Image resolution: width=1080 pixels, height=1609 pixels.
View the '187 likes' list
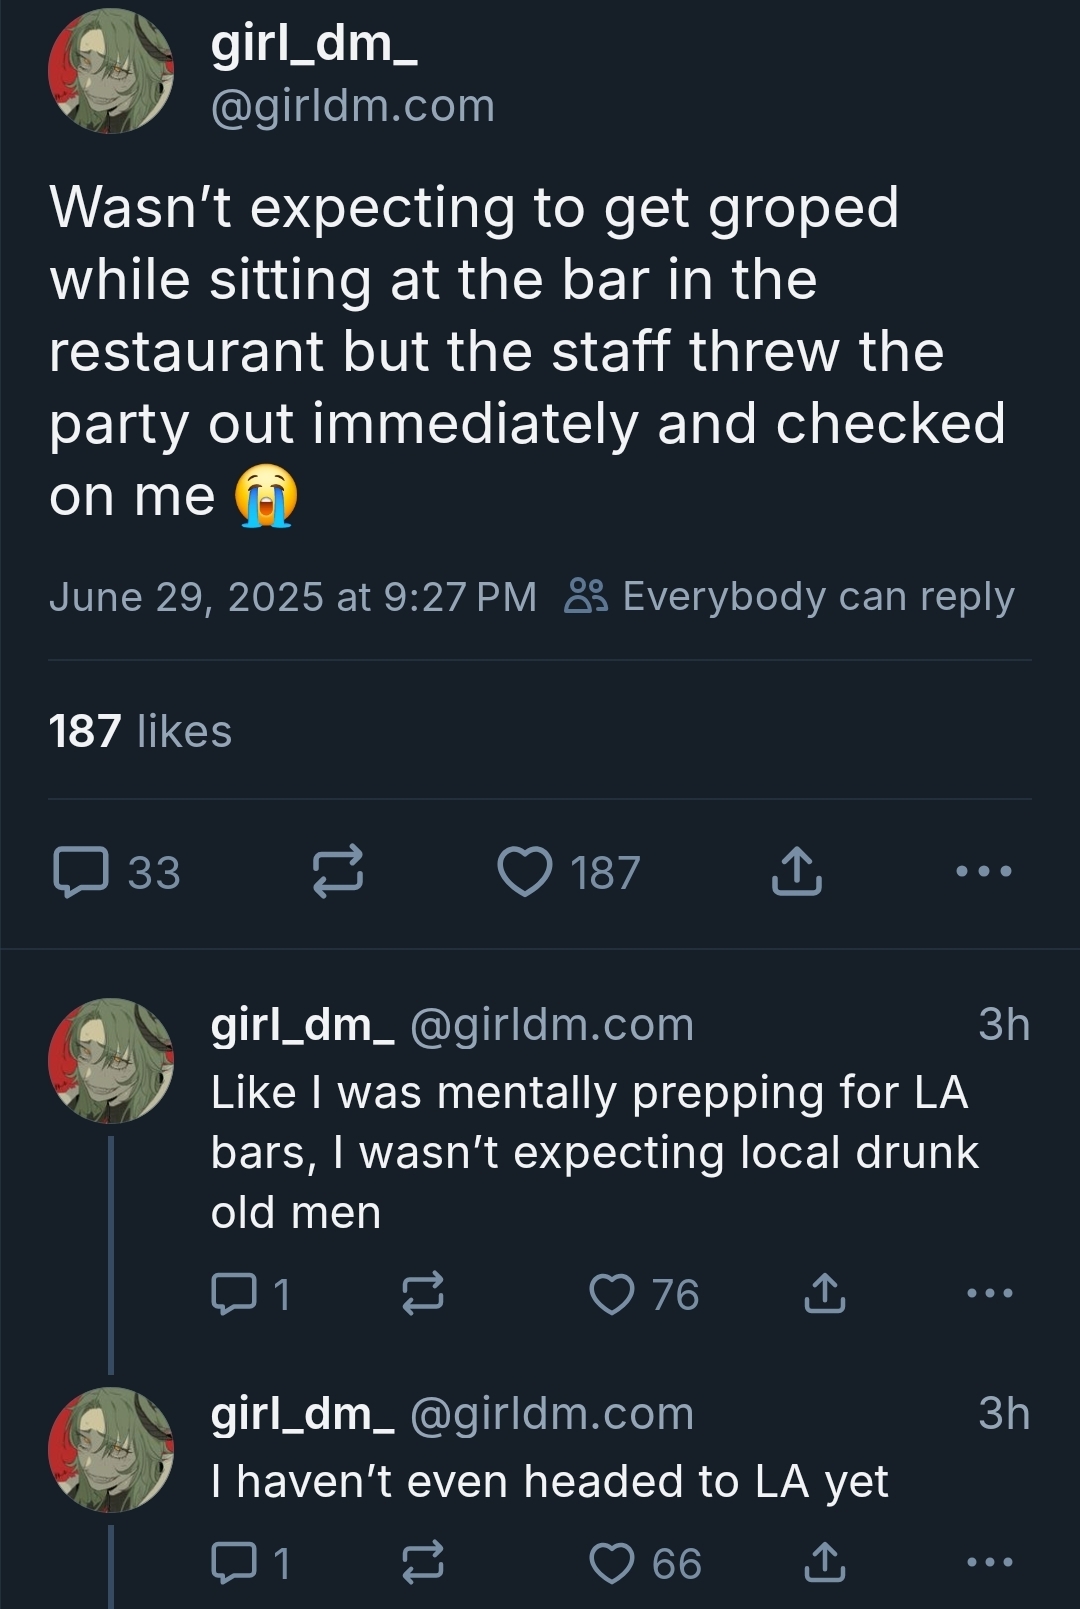tap(140, 731)
